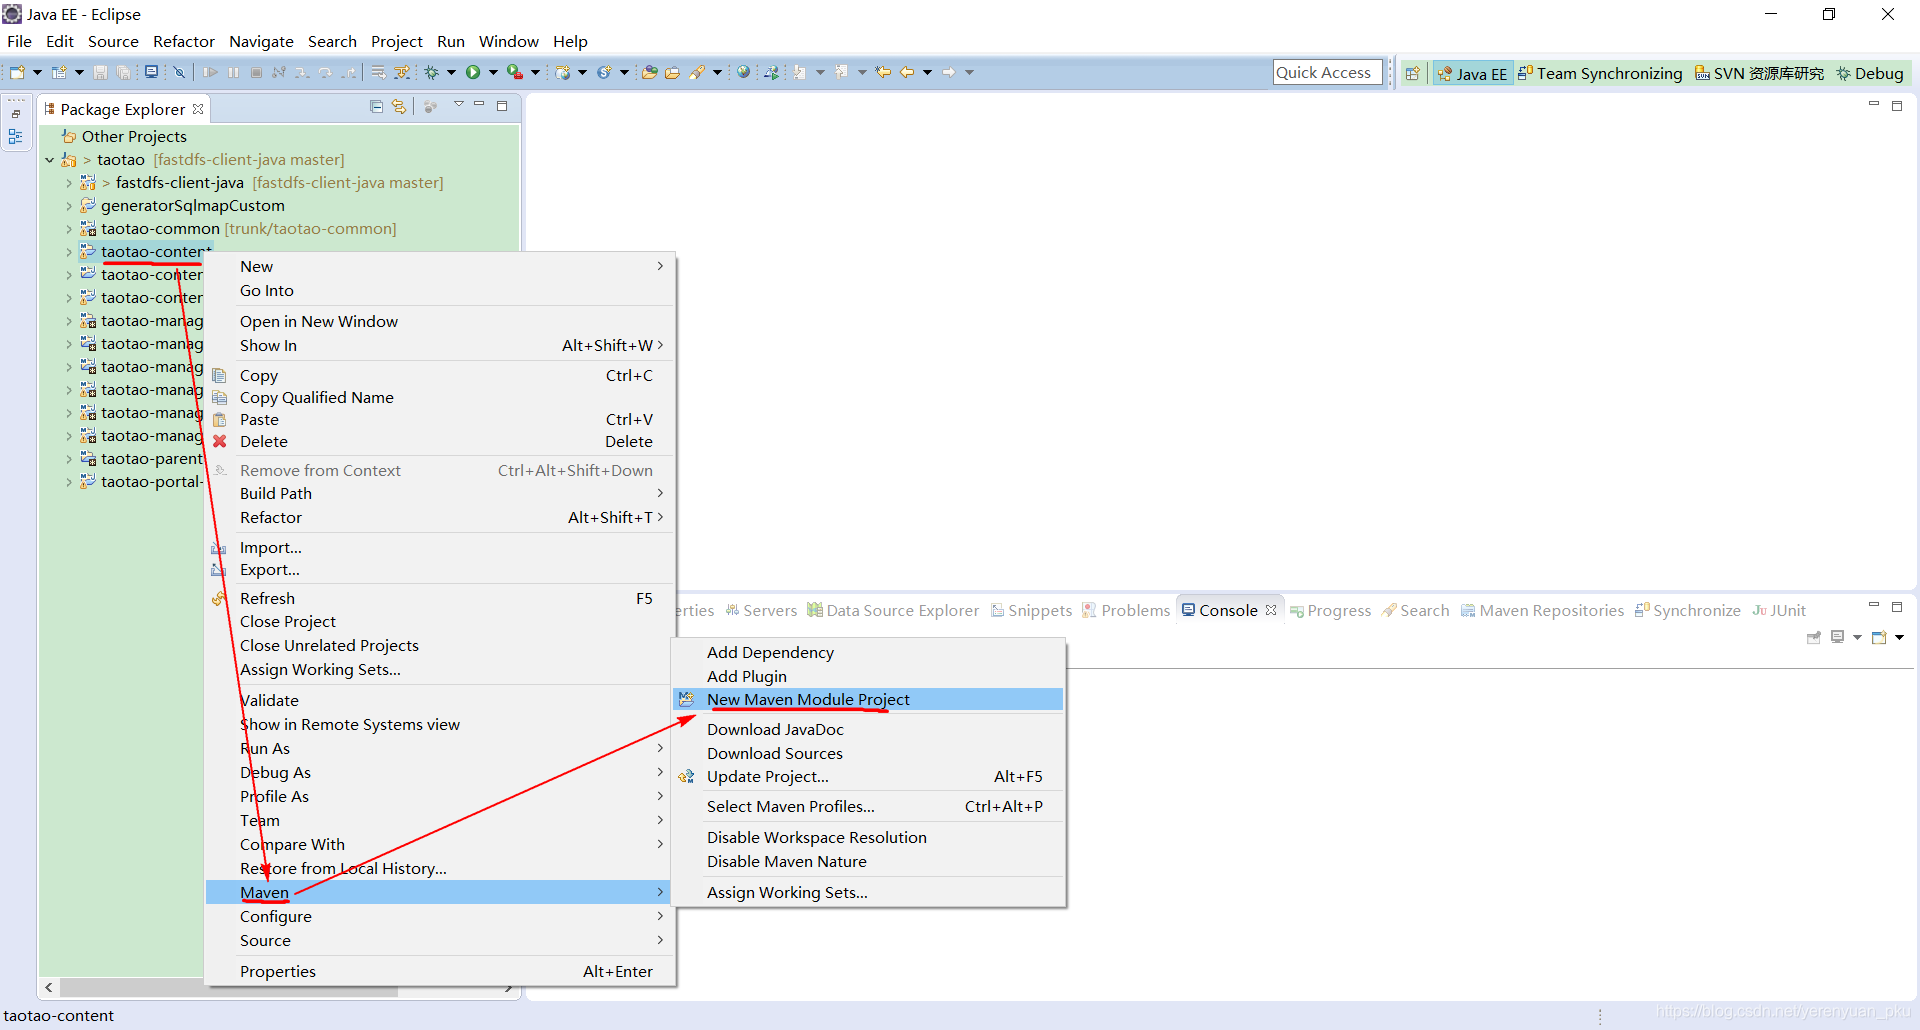Open the Window menu
This screenshot has width=1920, height=1030.
[x=508, y=41]
